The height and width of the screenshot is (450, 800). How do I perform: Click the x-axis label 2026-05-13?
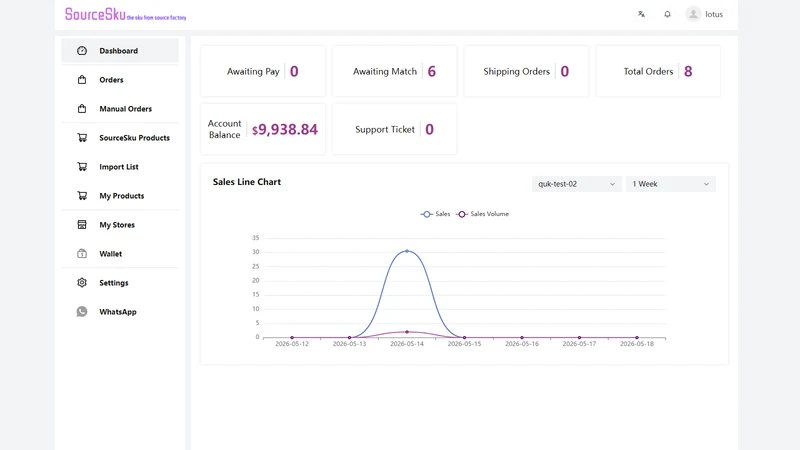pyautogui.click(x=349, y=344)
